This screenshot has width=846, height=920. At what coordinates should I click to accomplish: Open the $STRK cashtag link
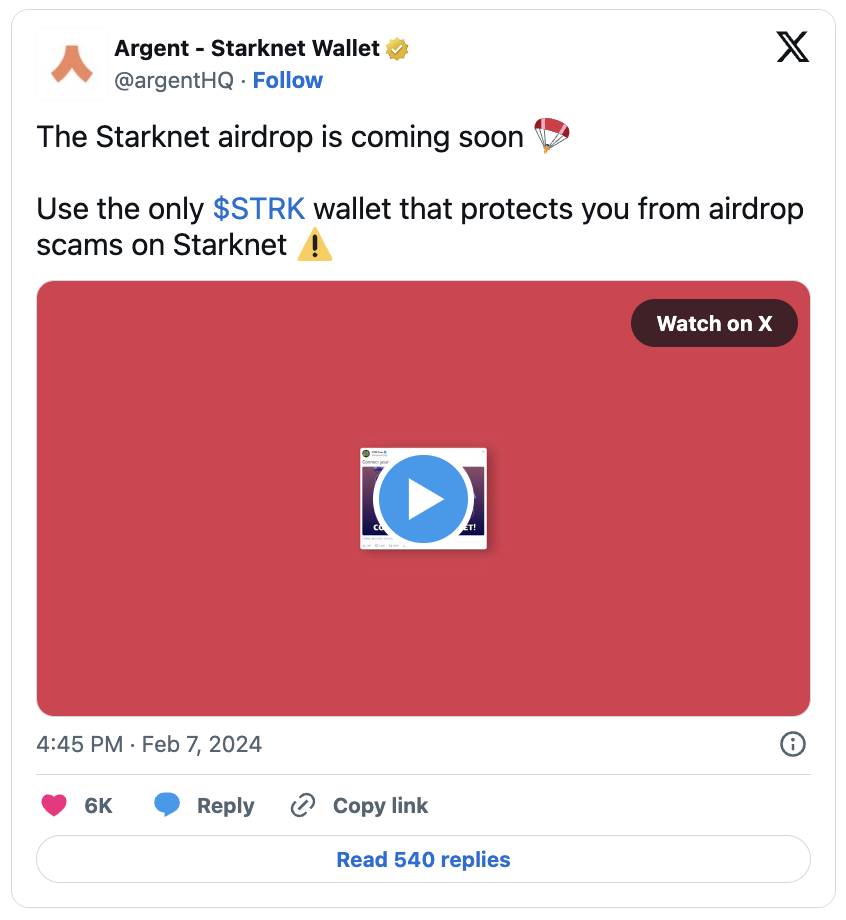click(259, 209)
